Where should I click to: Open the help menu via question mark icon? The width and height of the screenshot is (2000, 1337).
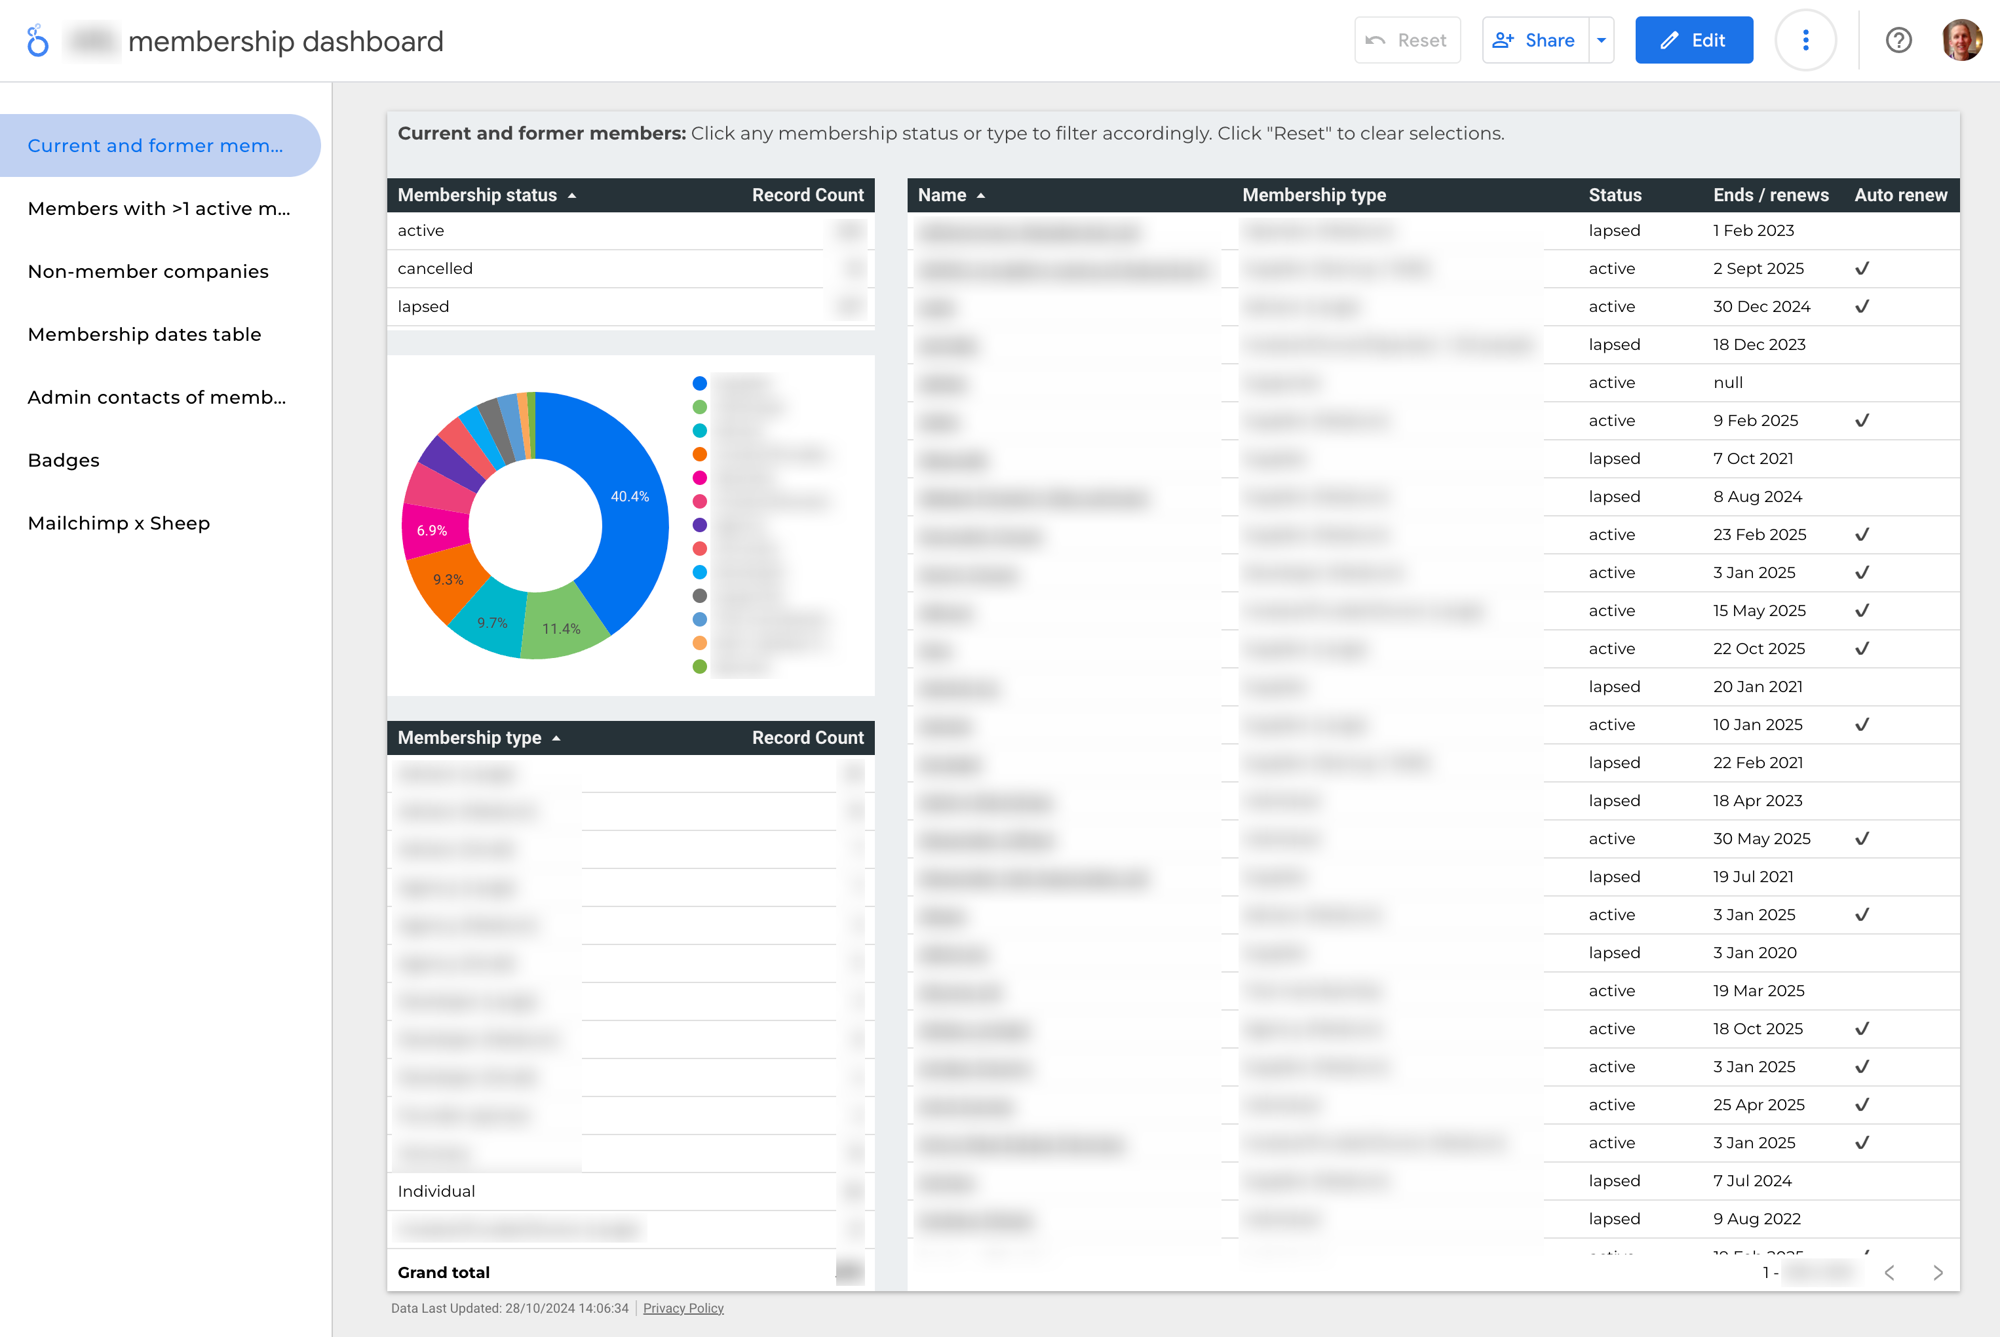tap(1898, 40)
